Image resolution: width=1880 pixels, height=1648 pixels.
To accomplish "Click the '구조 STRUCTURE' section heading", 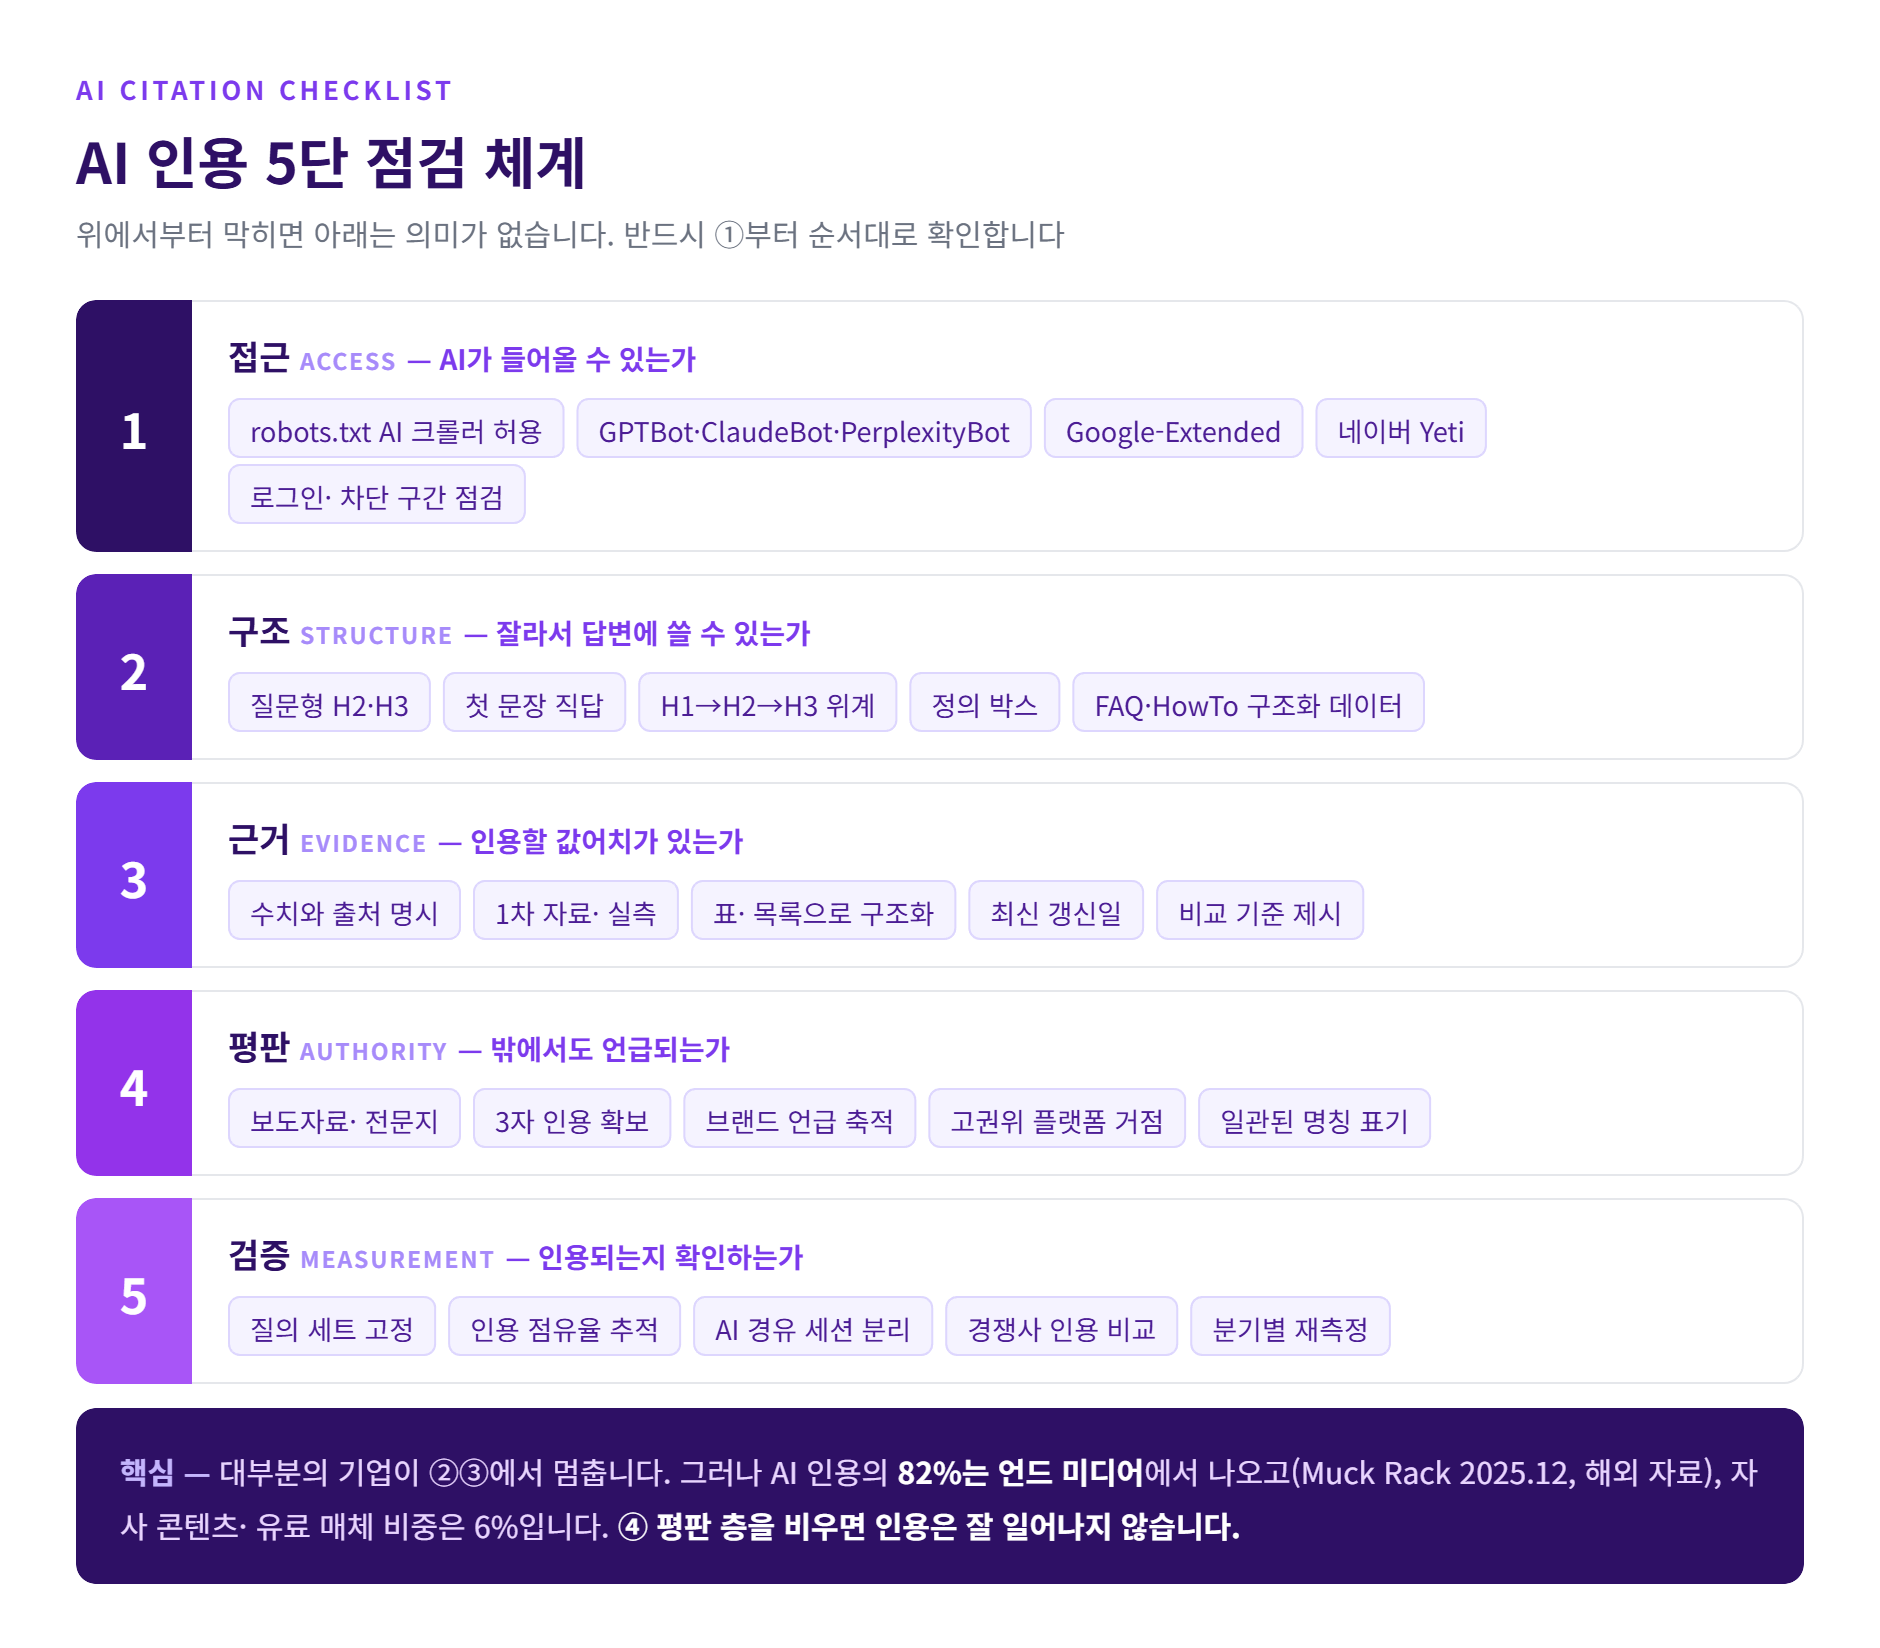I will pos(340,632).
